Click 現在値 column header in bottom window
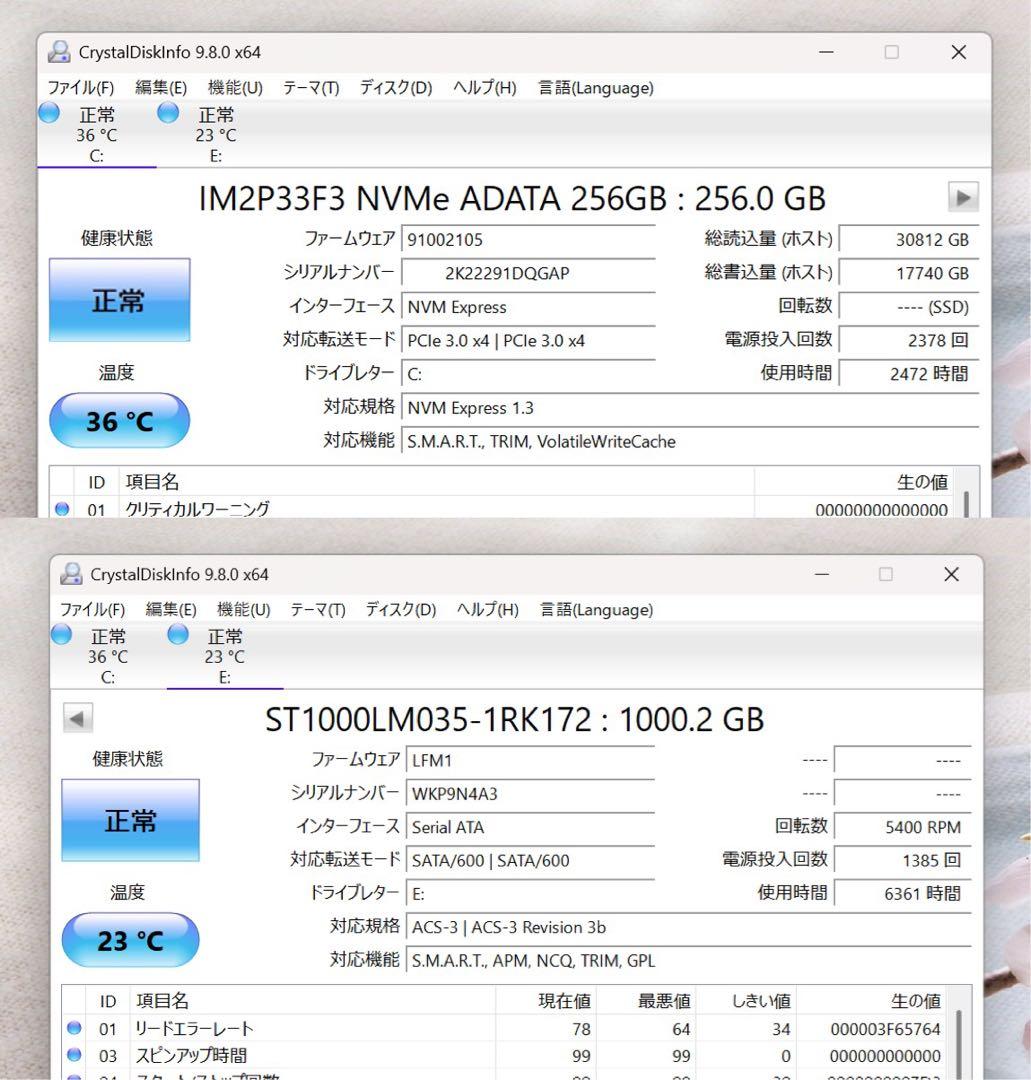1031x1080 pixels. [x=546, y=1001]
